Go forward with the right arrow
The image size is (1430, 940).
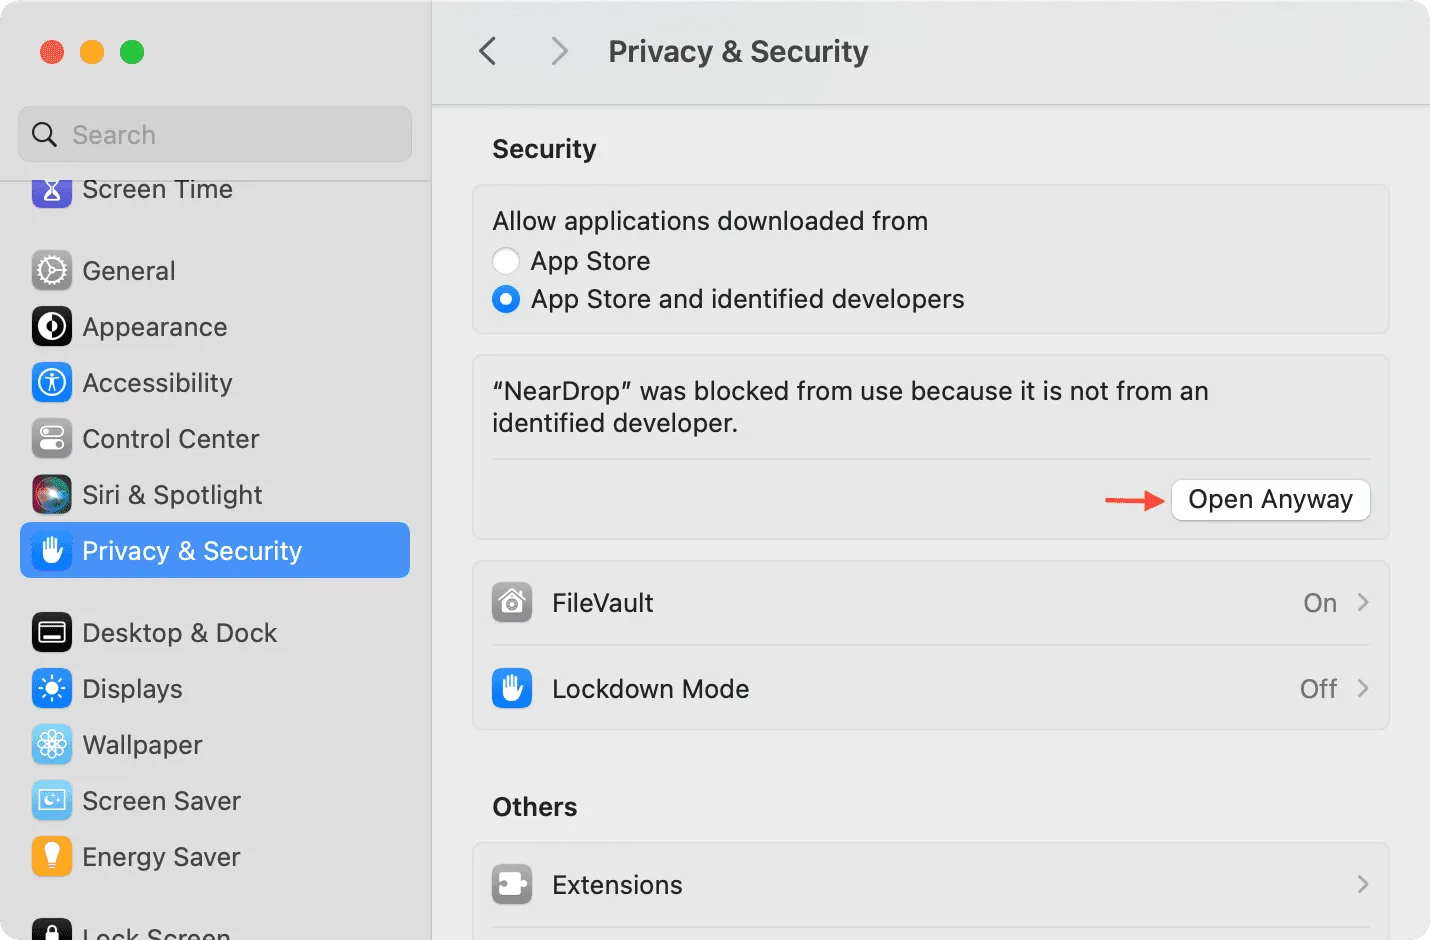pyautogui.click(x=560, y=51)
